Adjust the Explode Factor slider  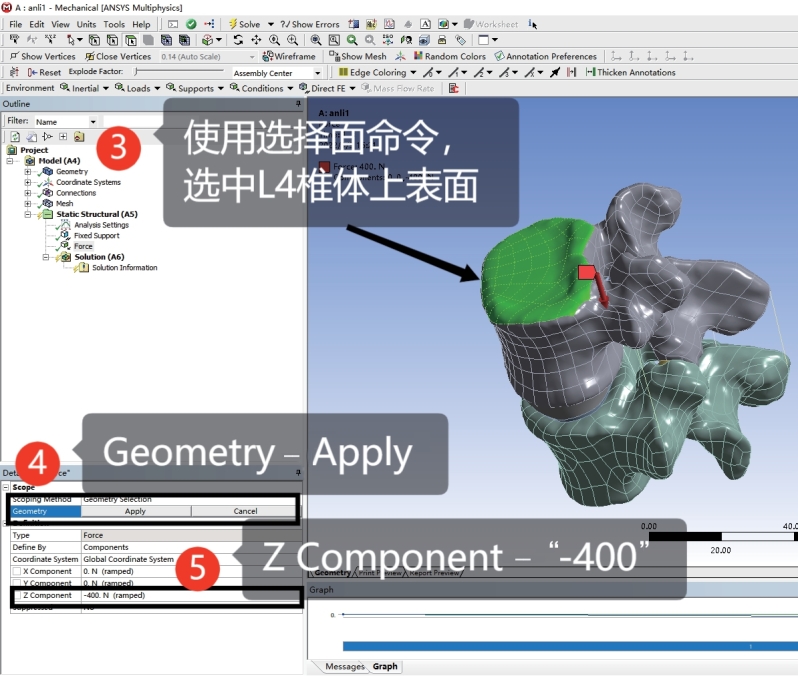179,71
